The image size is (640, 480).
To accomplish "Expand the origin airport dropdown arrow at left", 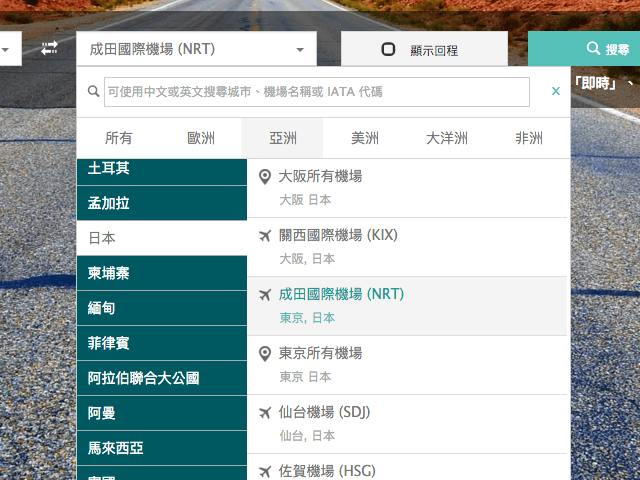I will (5, 49).
